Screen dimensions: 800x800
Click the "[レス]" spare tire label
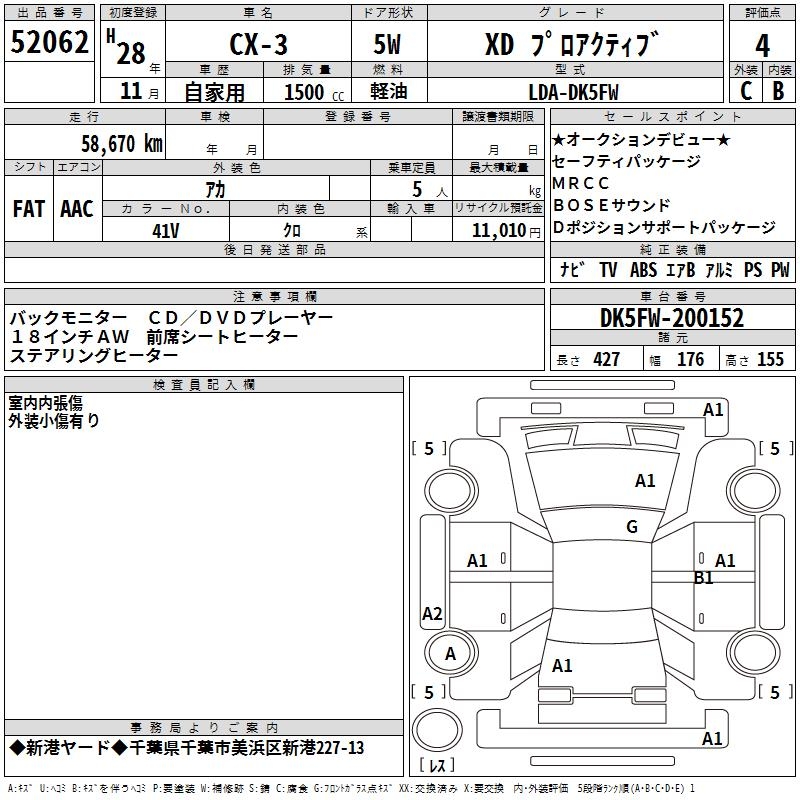[x=437, y=764]
